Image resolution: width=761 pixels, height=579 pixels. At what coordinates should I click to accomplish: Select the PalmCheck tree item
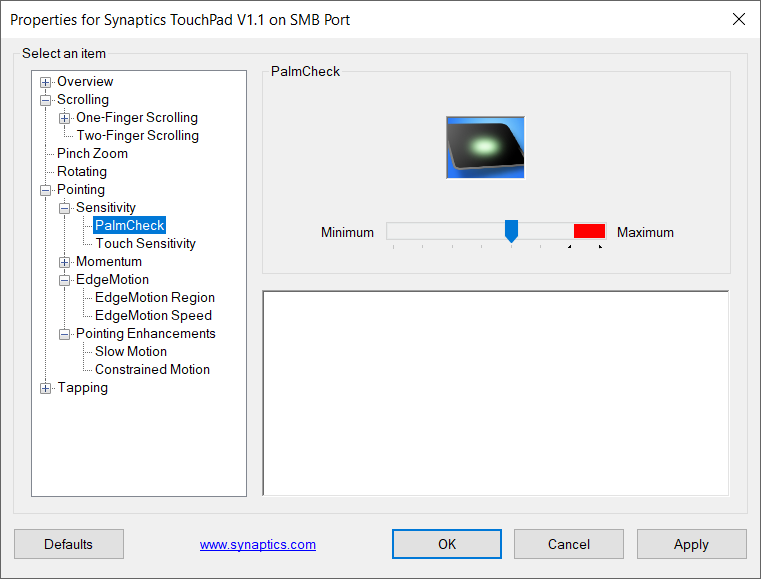130,225
